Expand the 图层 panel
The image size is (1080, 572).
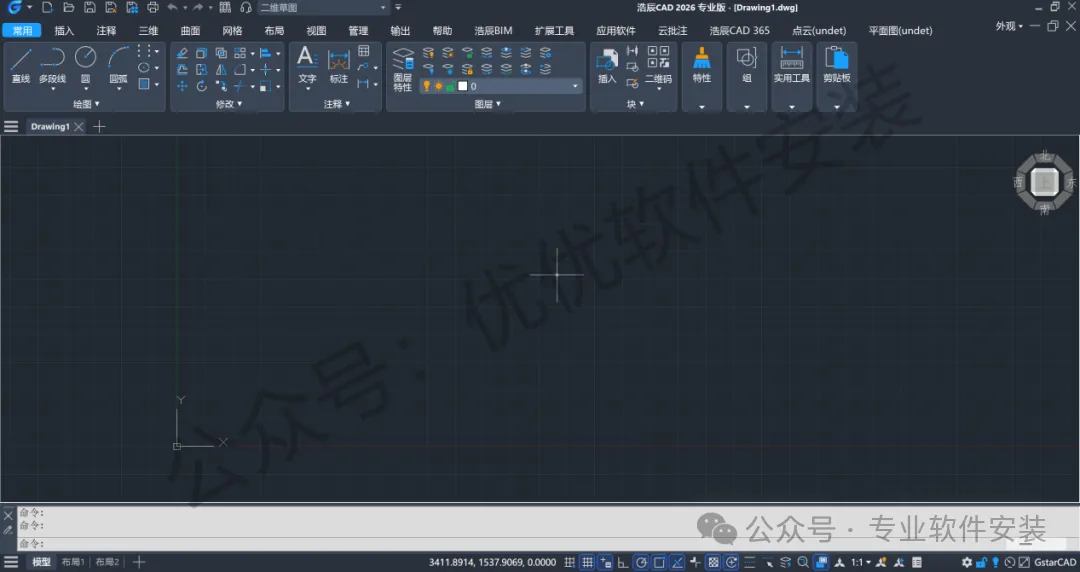[x=488, y=104]
